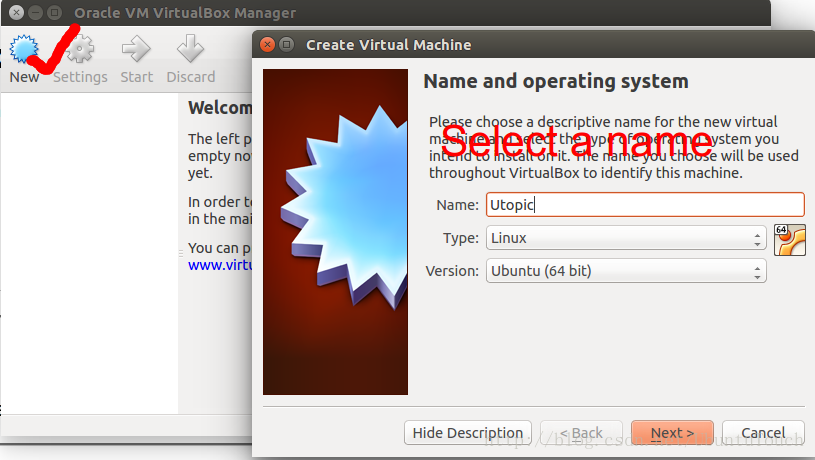The height and width of the screenshot is (460, 815).
Task: Click the Hide Description button
Action: click(467, 432)
